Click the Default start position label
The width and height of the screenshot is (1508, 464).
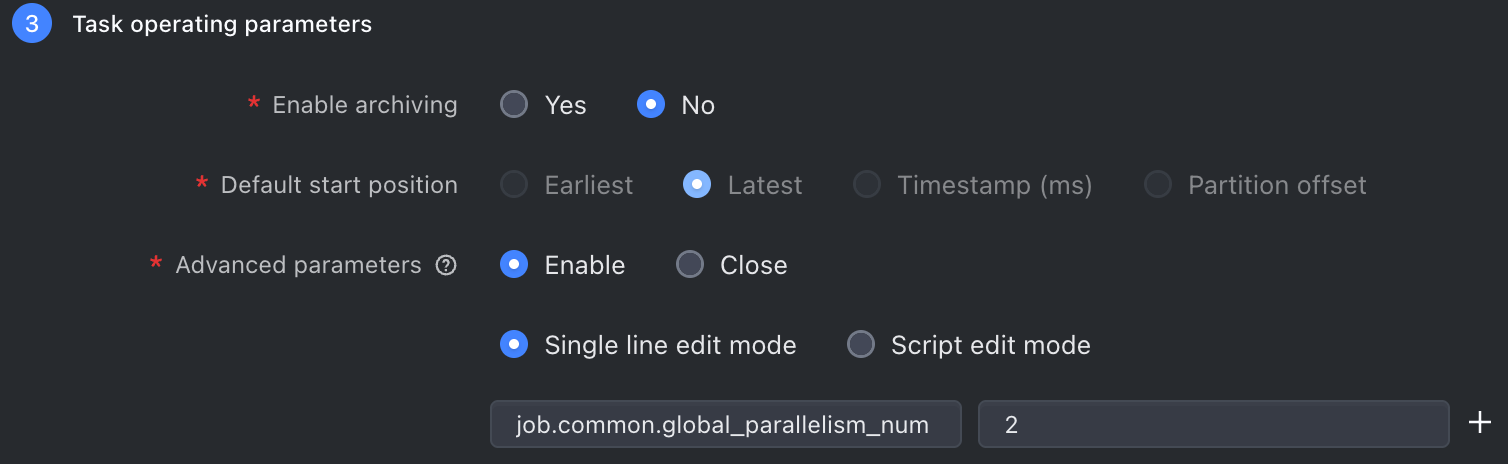[339, 185]
